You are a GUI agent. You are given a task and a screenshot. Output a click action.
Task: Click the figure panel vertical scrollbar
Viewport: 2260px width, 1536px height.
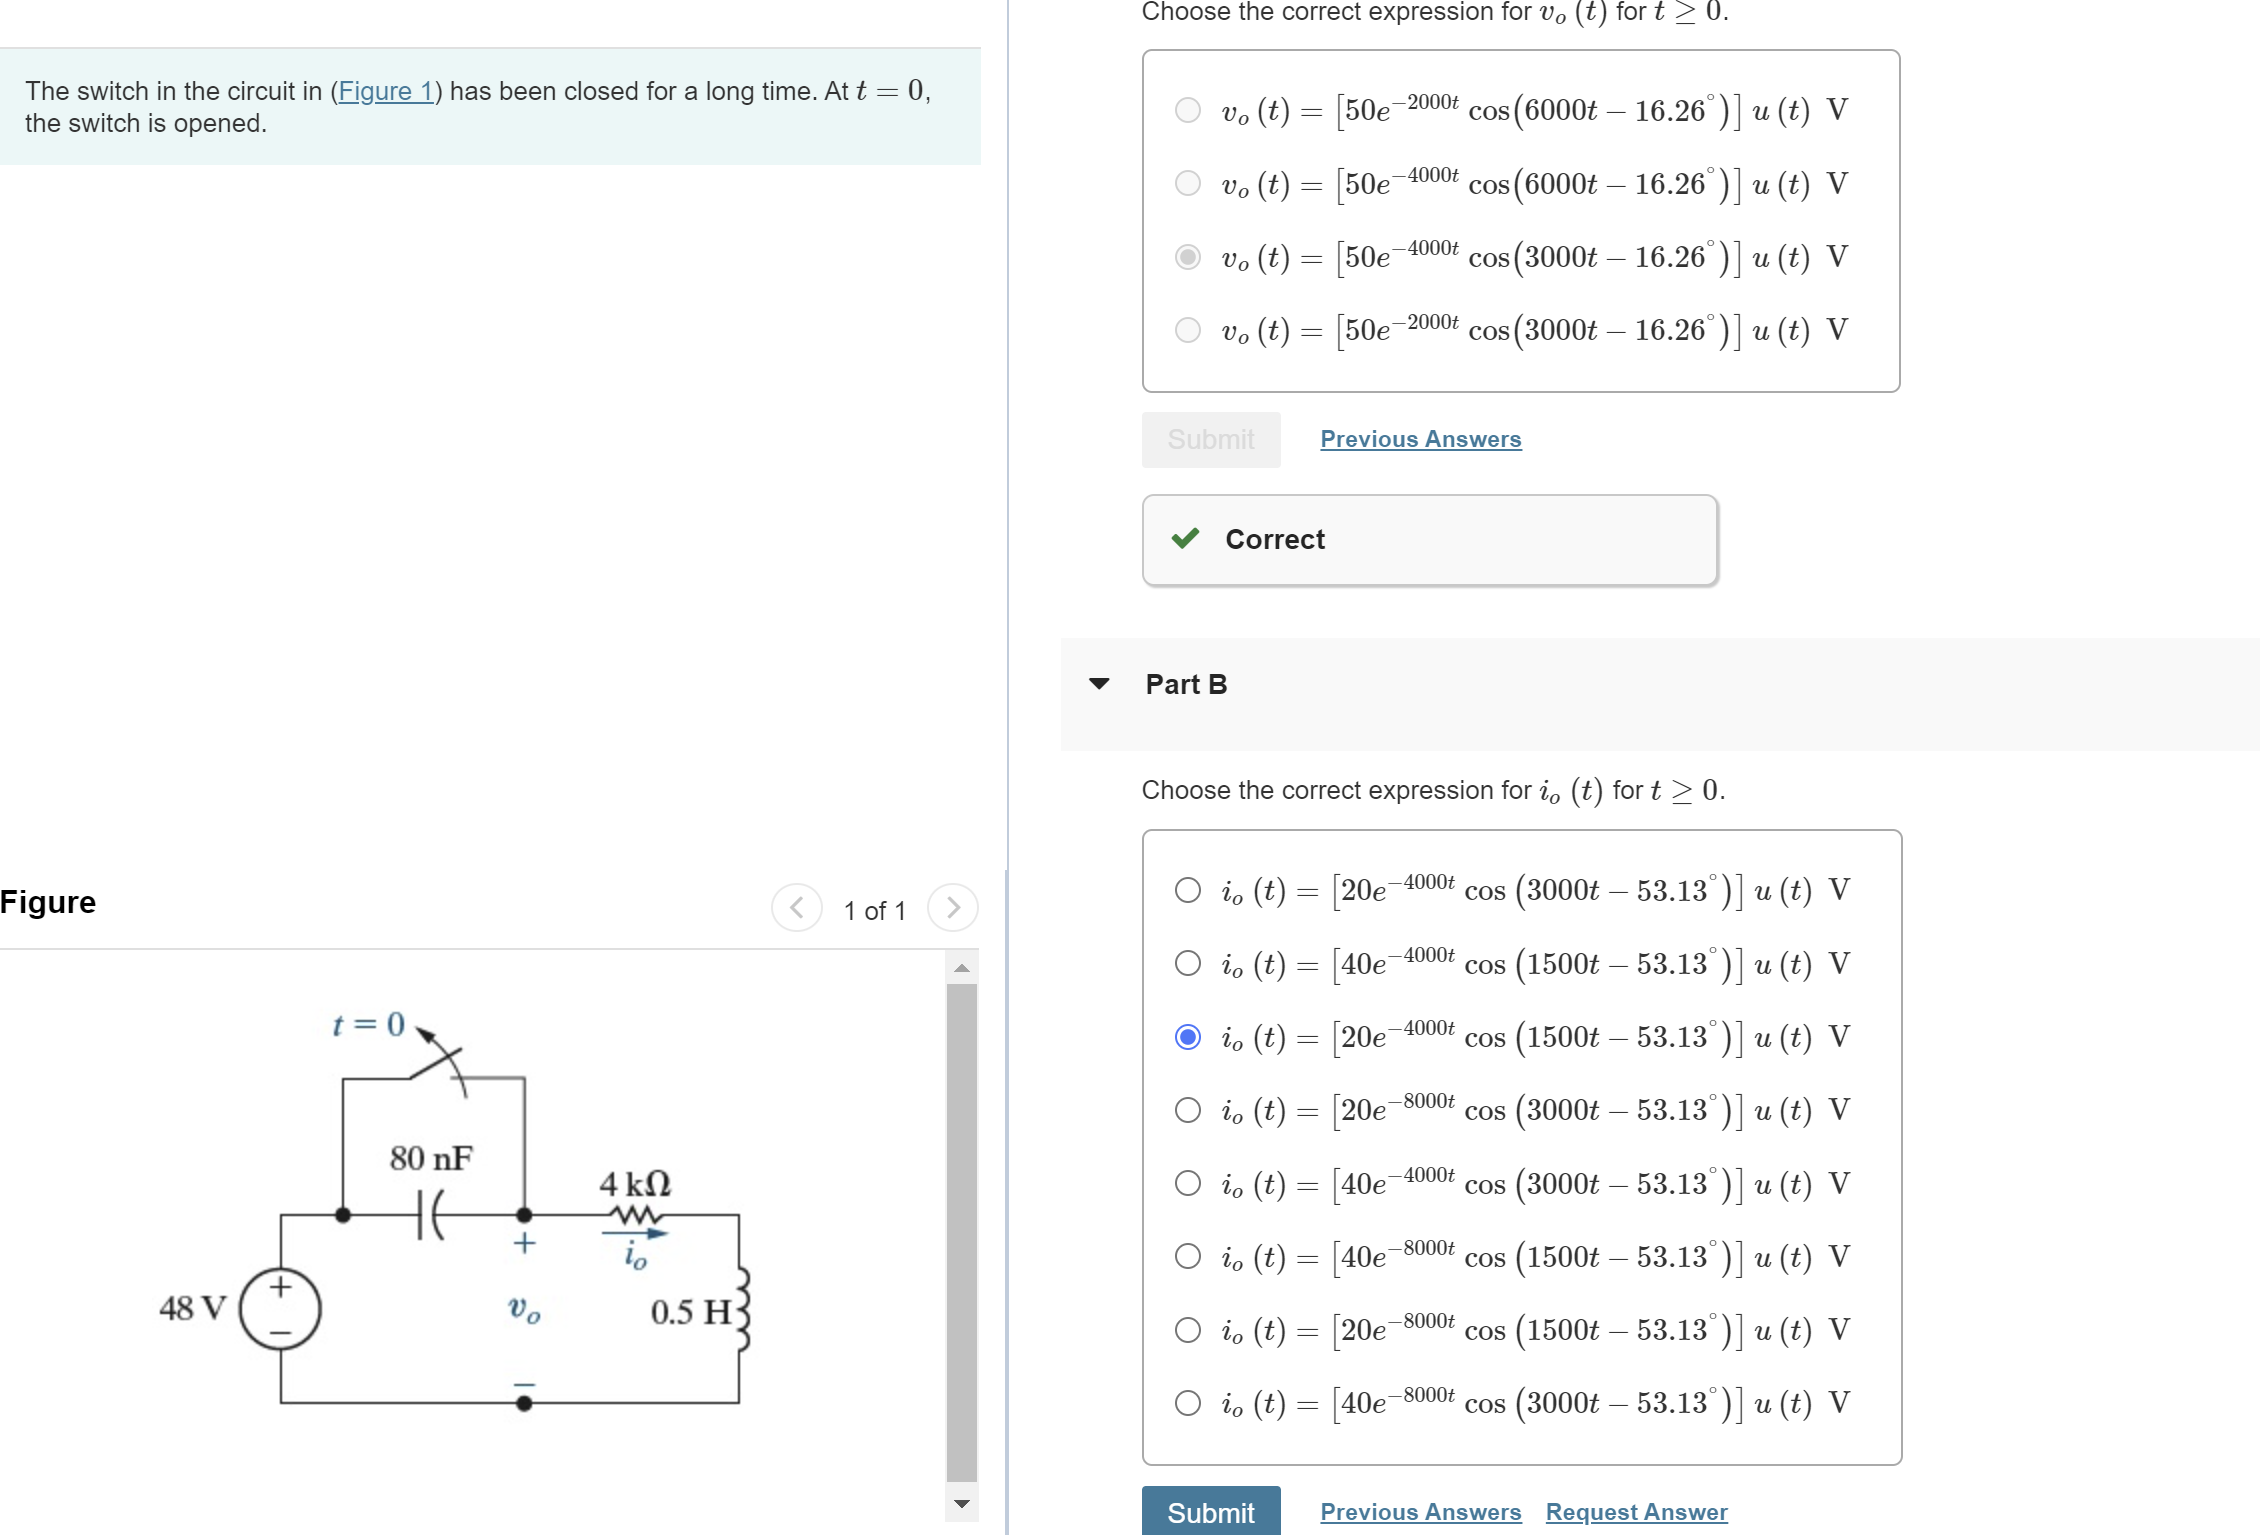[x=962, y=1235]
